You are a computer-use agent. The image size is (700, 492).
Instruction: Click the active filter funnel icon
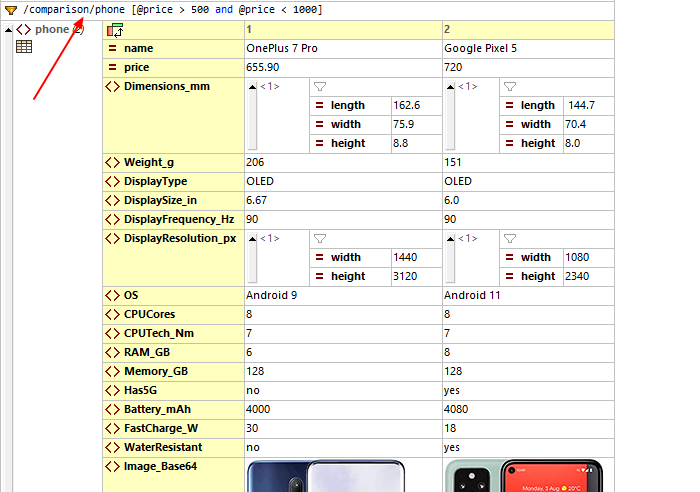click(10, 9)
